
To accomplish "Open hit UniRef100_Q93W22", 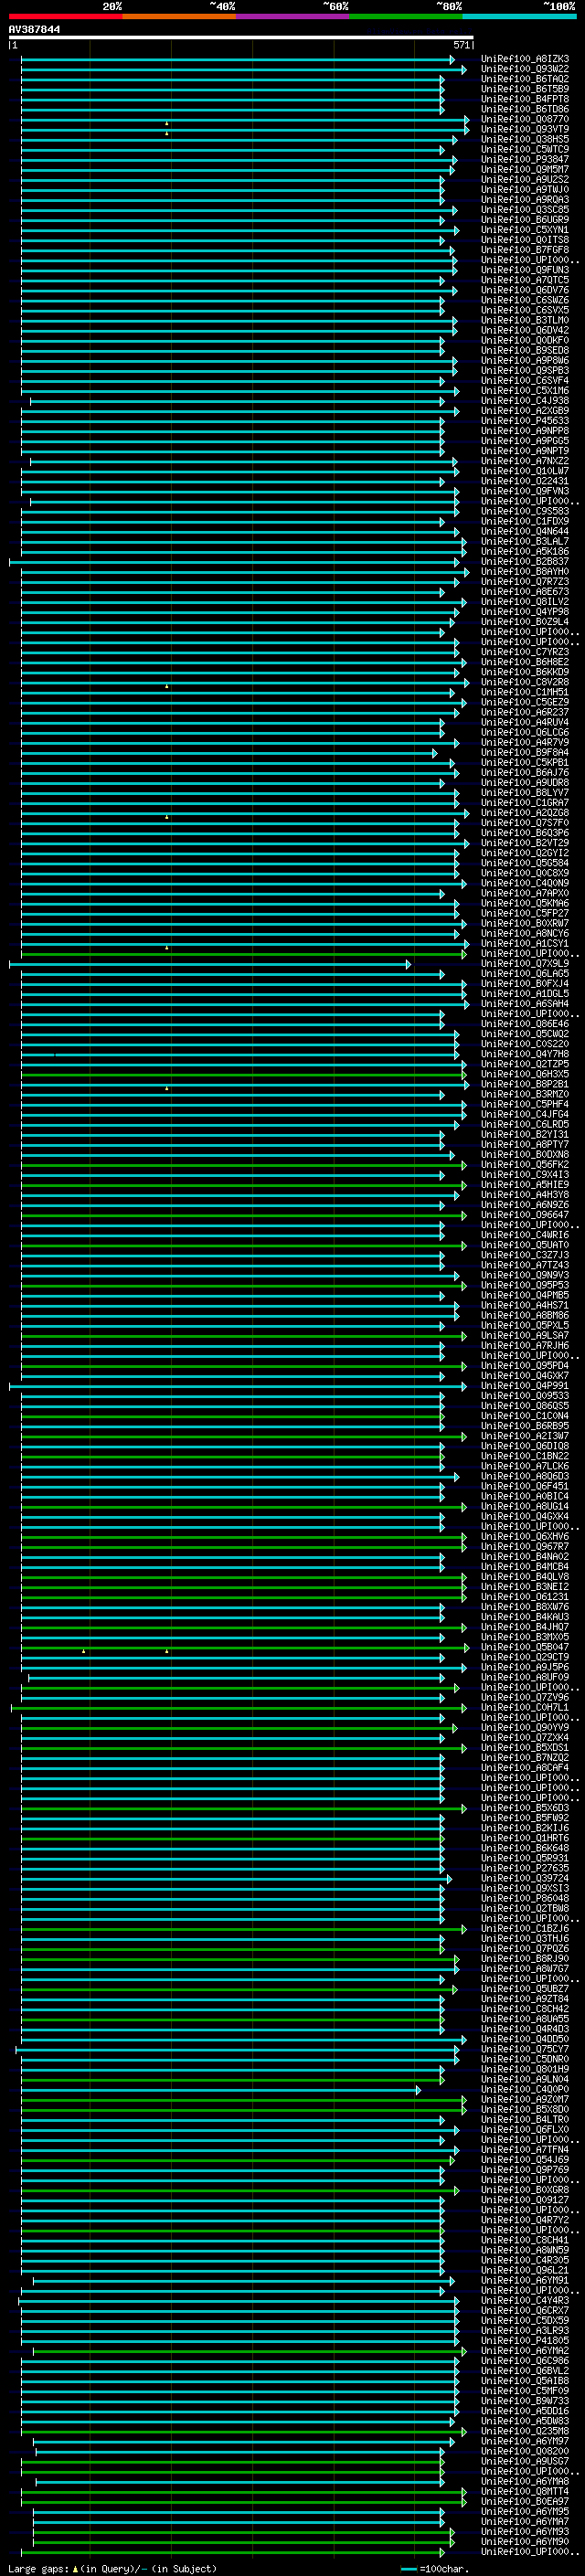I will [525, 69].
